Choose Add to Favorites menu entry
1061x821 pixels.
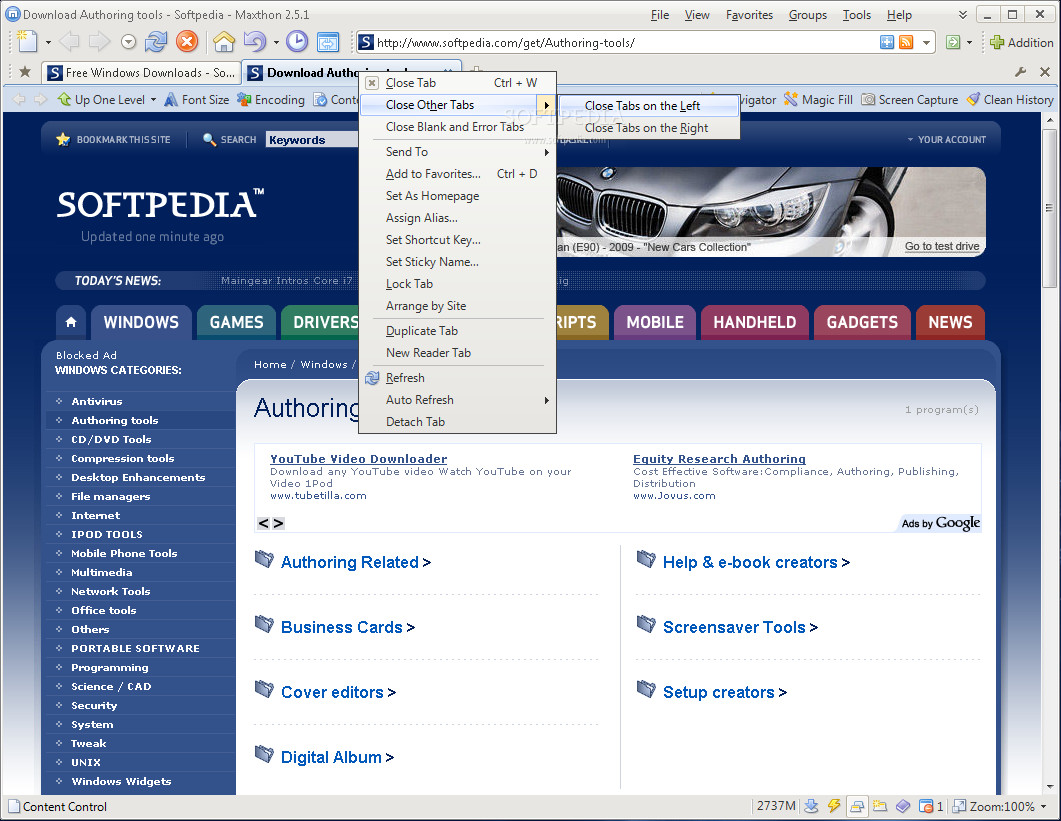tap(457, 174)
